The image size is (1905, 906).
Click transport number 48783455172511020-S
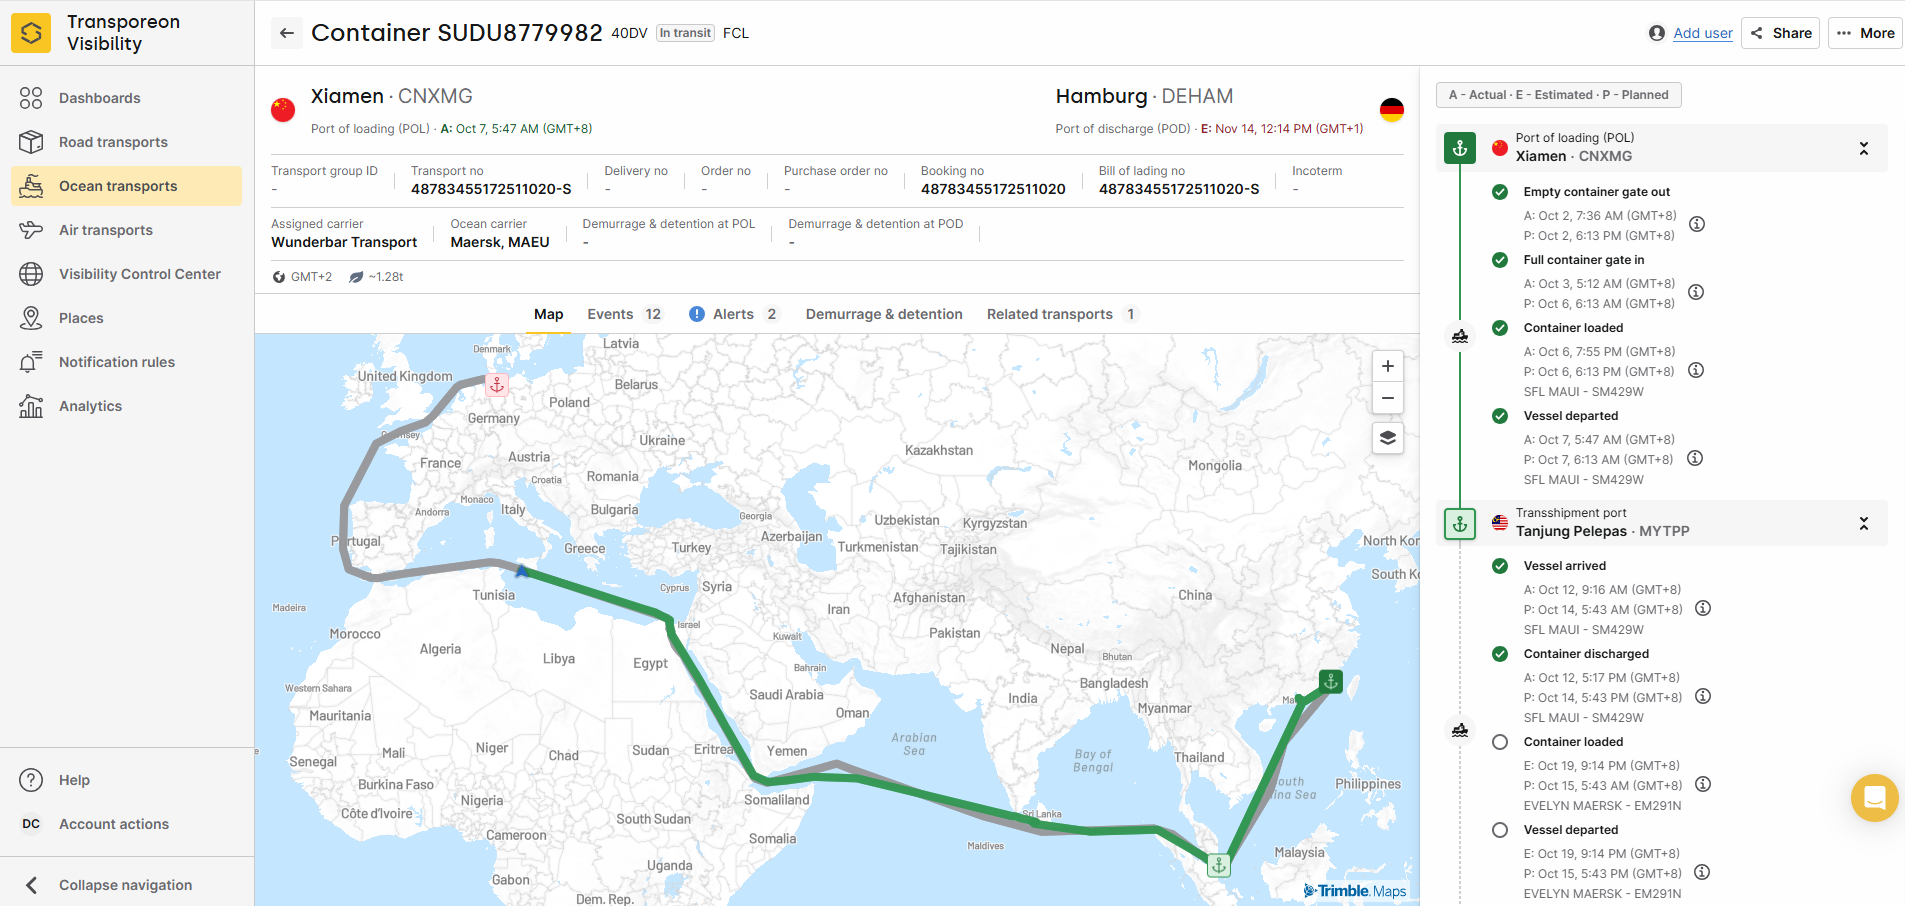(x=491, y=189)
